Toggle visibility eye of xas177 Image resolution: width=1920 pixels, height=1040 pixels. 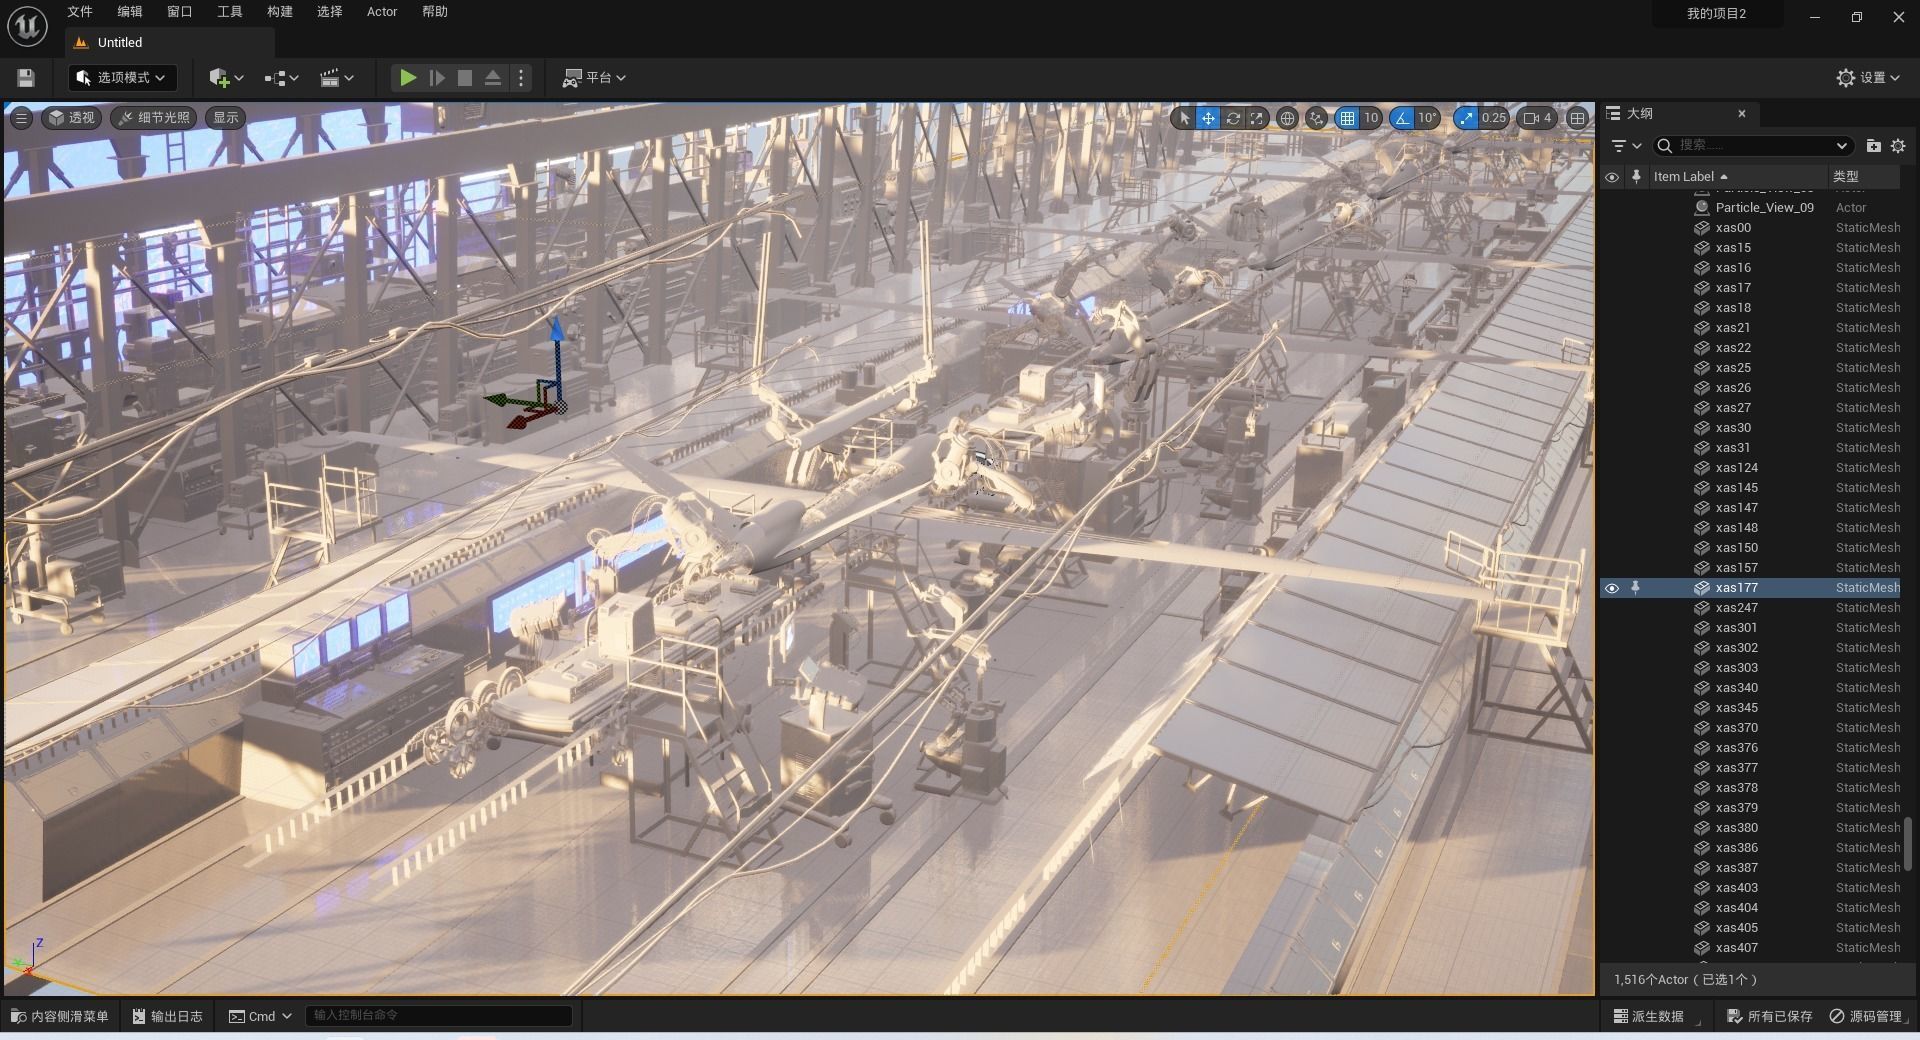pos(1611,588)
